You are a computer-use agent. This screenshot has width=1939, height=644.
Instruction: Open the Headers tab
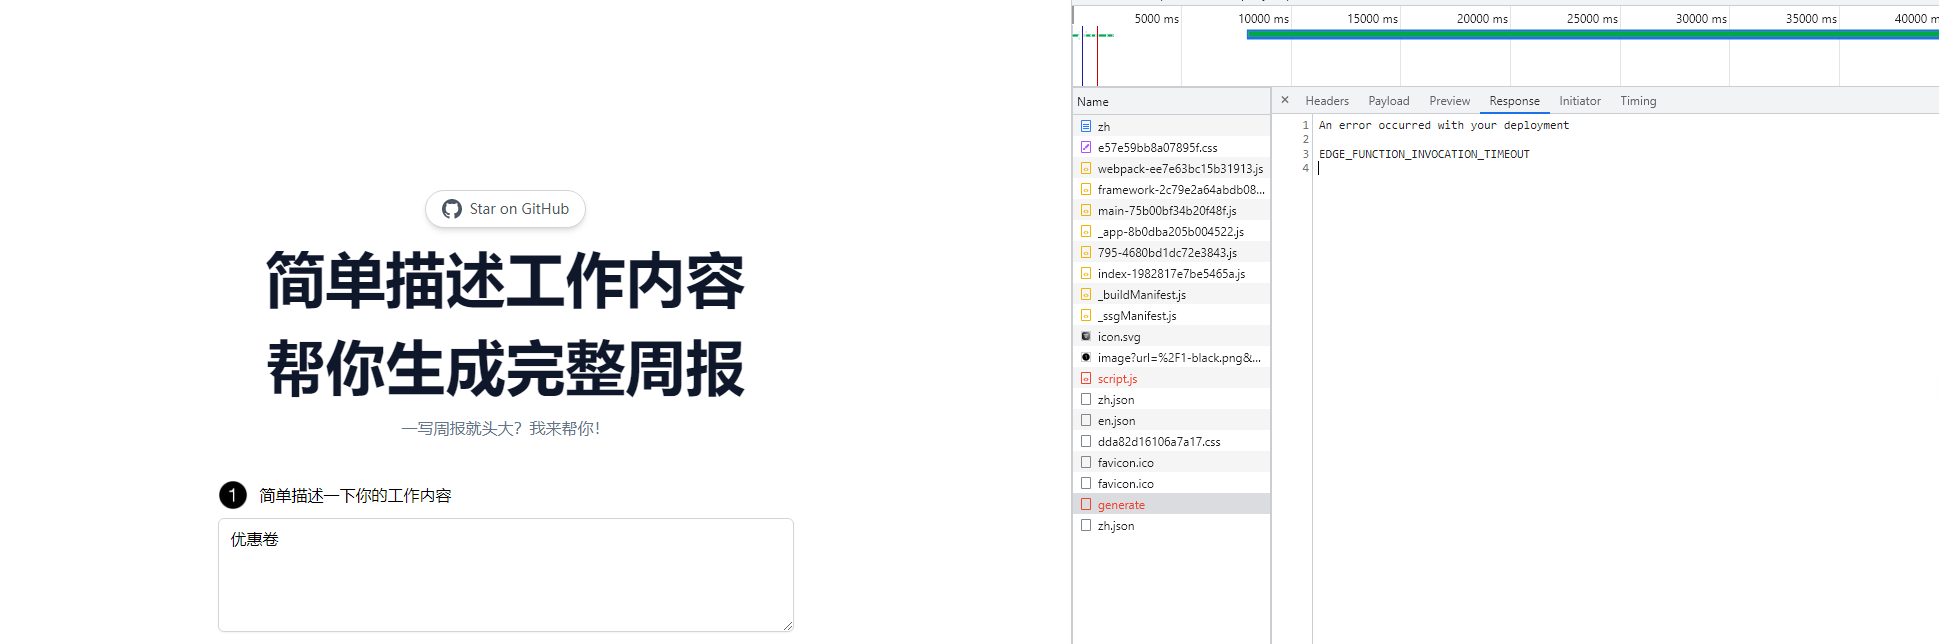1327,101
